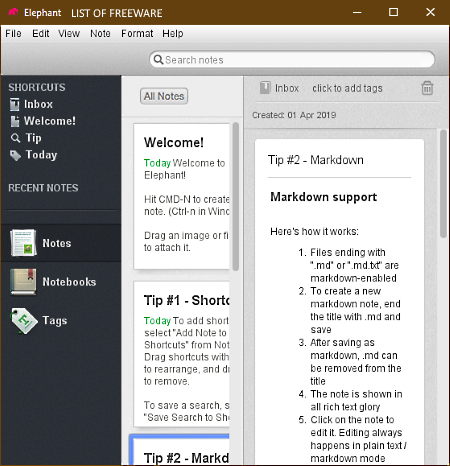This screenshot has width=450, height=466.
Task: Click the 'Here's how it works:' line
Action: pyautogui.click(x=314, y=231)
